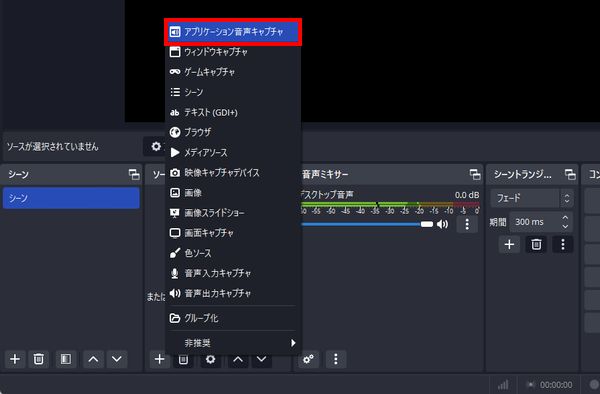The width and height of the screenshot is (600, 394).
Task: Open scene filters button in scenes panel
Action: 66,359
